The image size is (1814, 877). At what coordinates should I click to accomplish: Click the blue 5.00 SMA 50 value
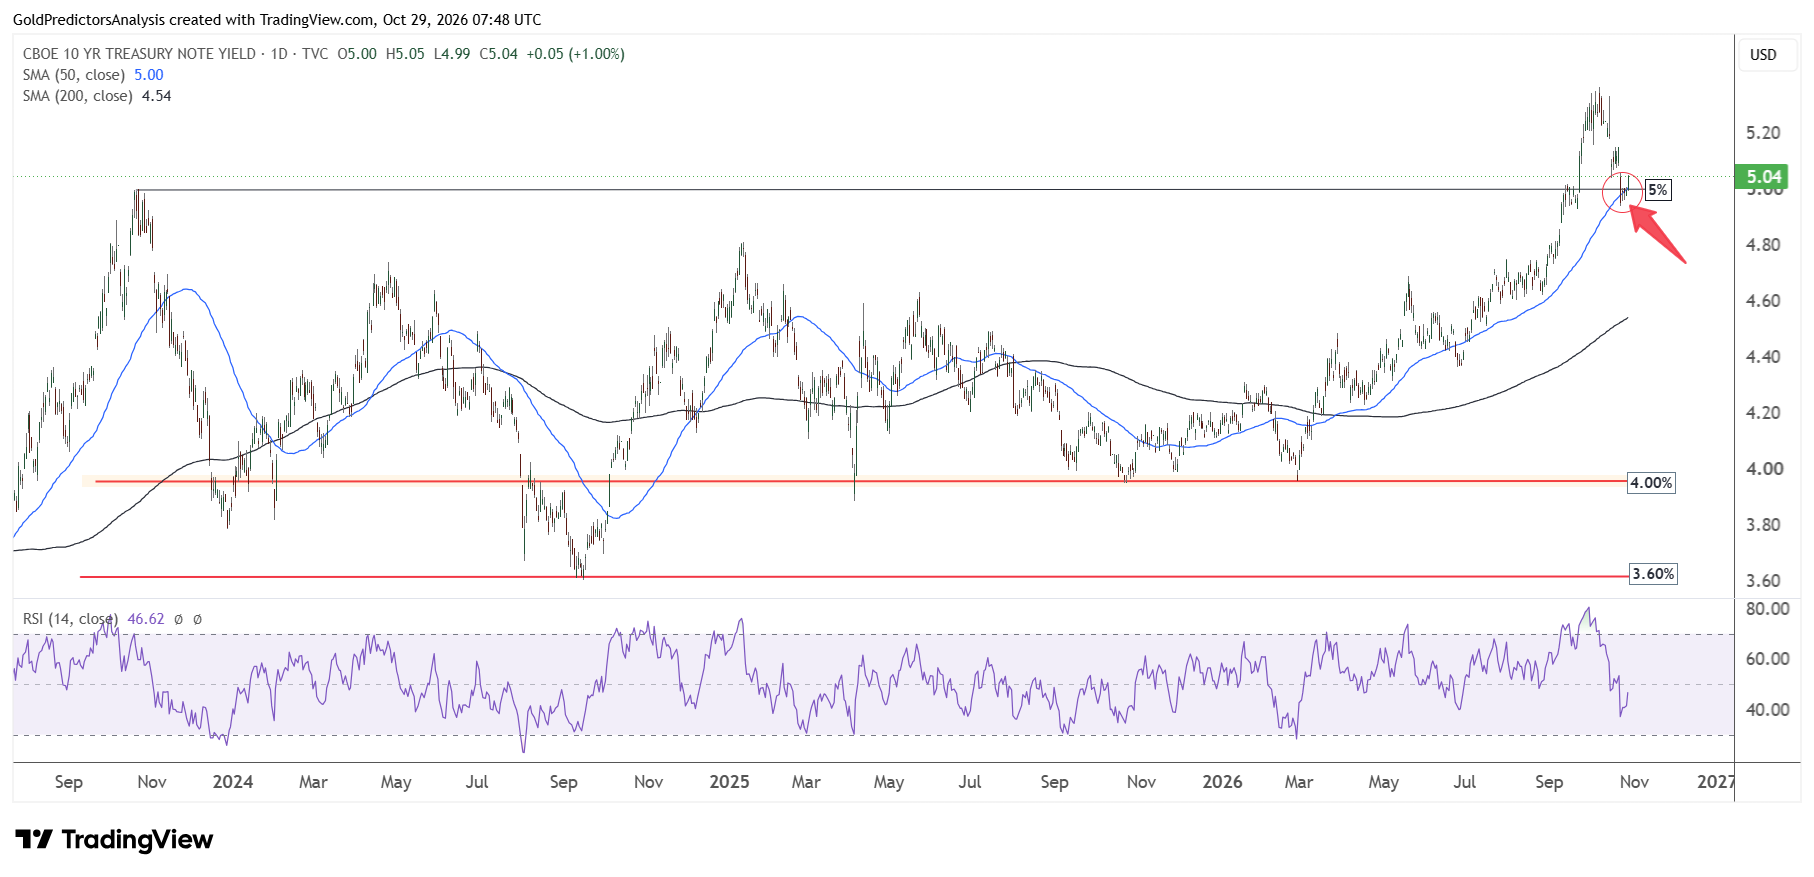click(x=149, y=75)
